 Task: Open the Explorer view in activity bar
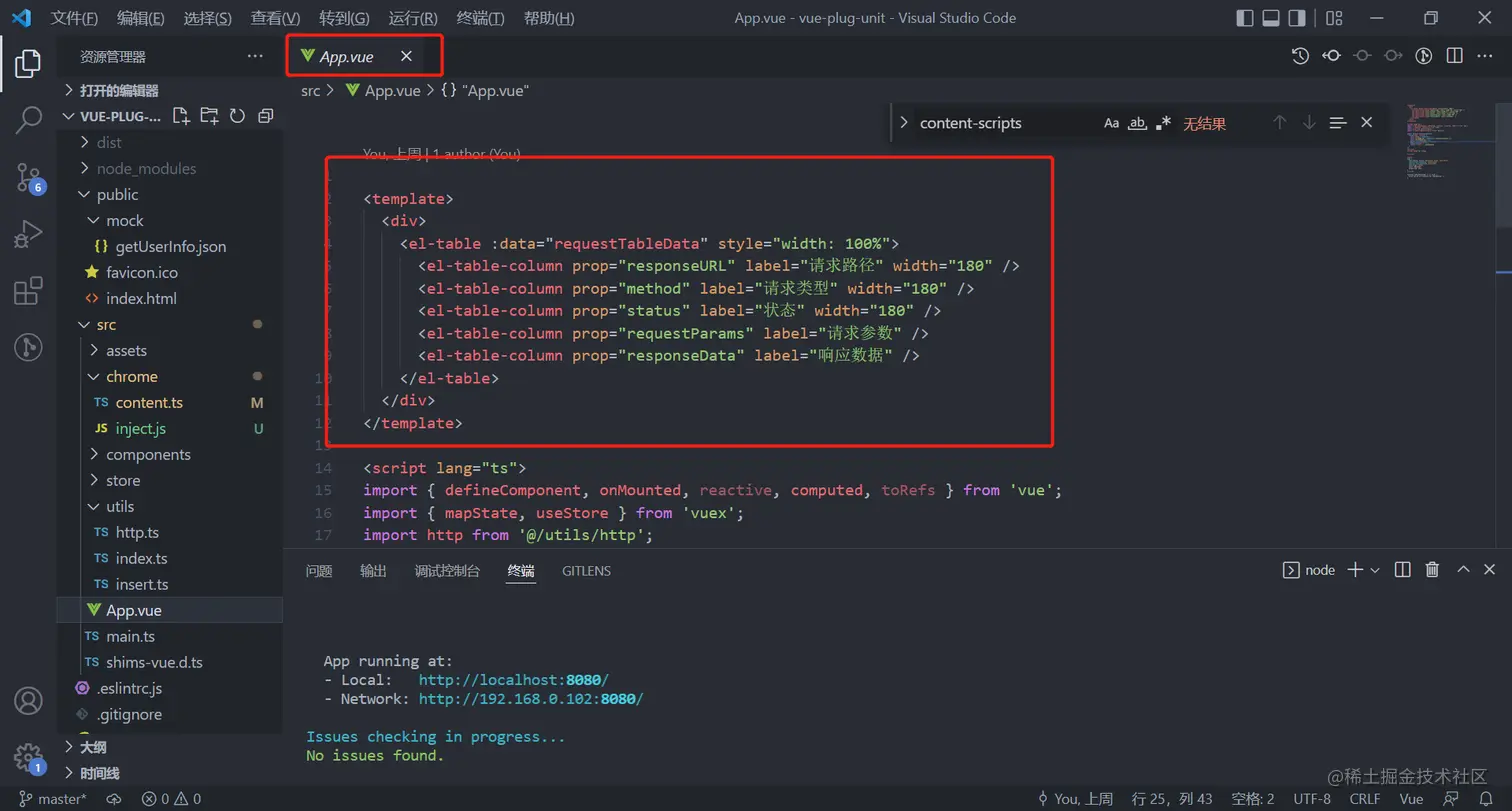[28, 63]
